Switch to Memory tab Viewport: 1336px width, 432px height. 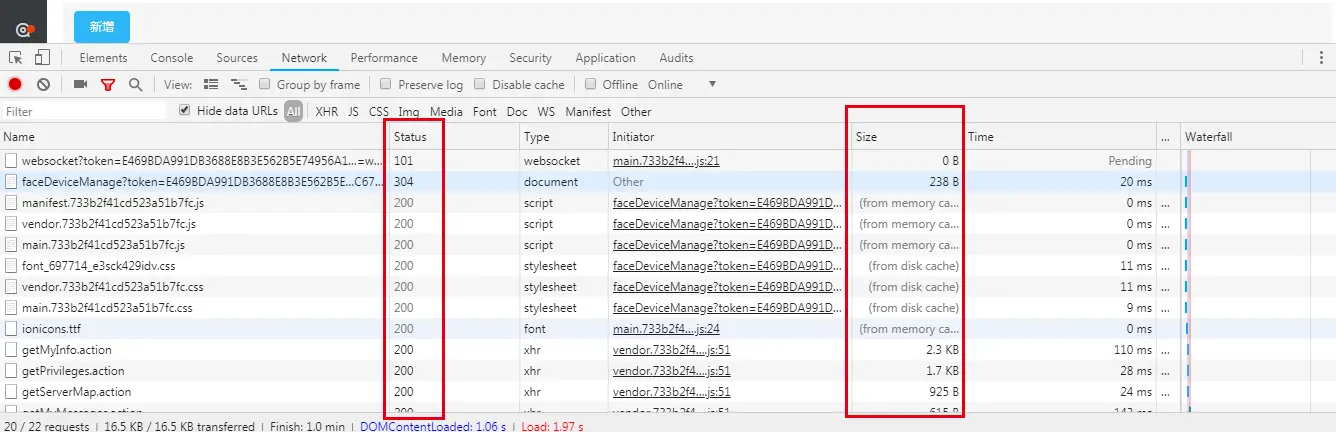[x=464, y=58]
